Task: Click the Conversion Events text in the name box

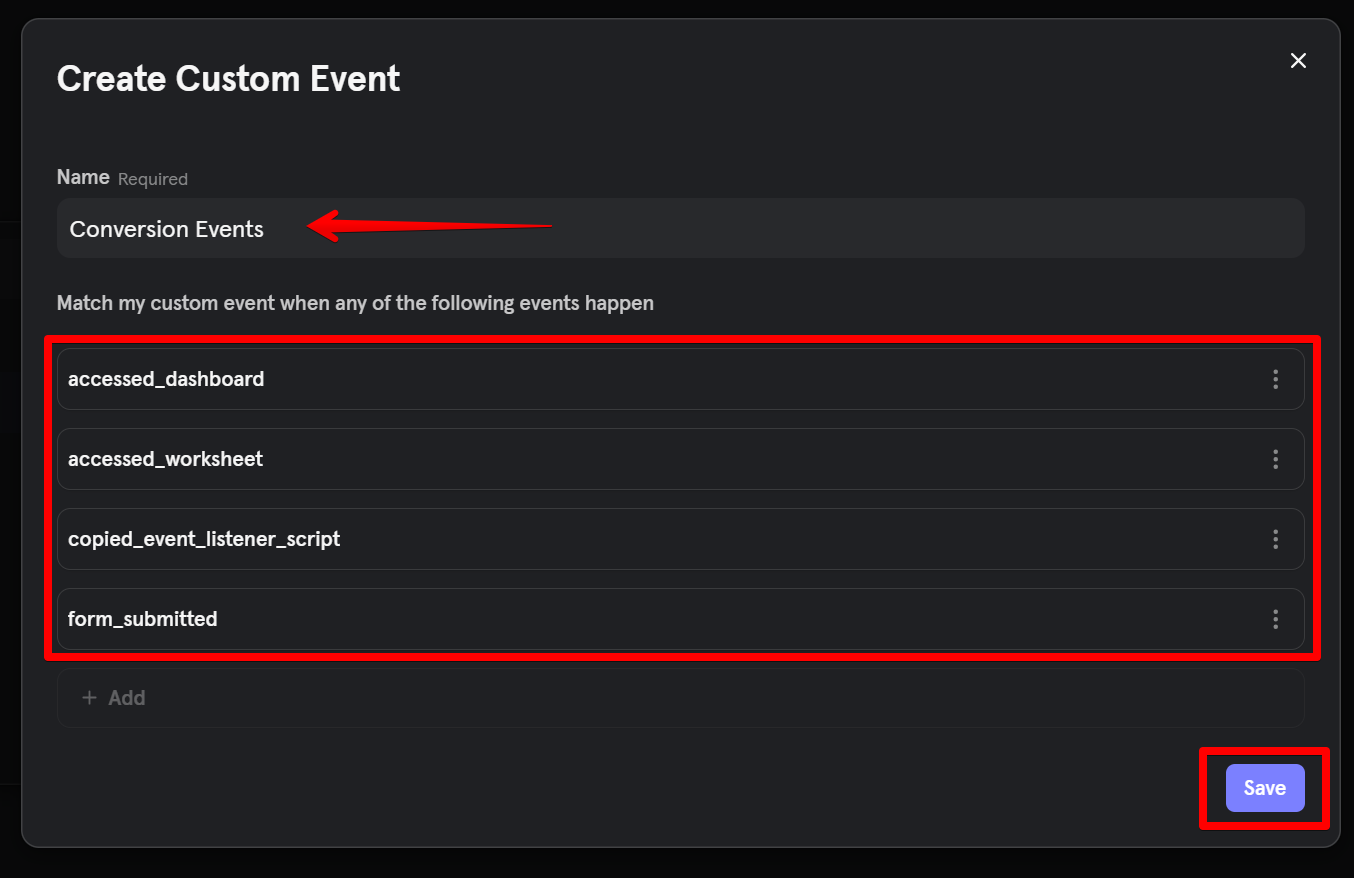Action: 166,228
